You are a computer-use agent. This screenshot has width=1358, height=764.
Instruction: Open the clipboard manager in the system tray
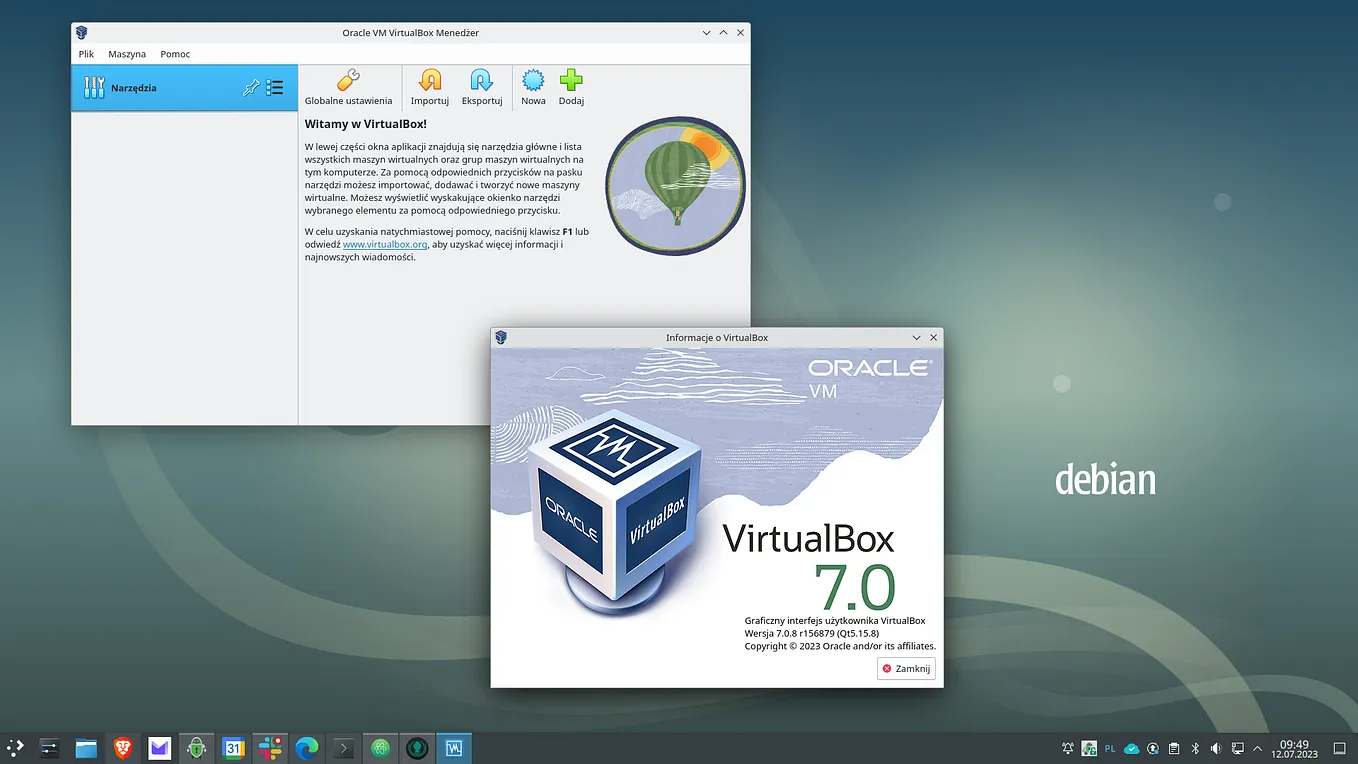[x=1173, y=747]
